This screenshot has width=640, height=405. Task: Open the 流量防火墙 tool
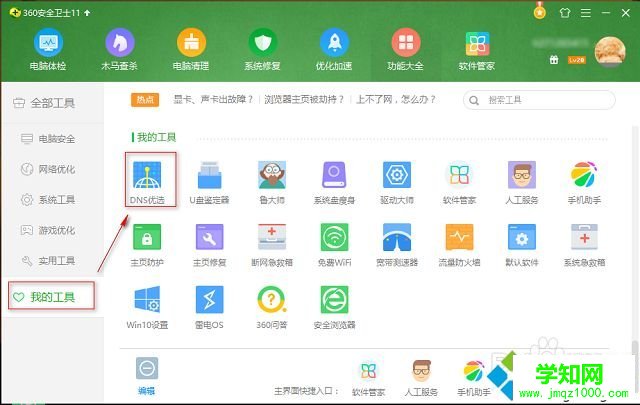pyautogui.click(x=459, y=245)
